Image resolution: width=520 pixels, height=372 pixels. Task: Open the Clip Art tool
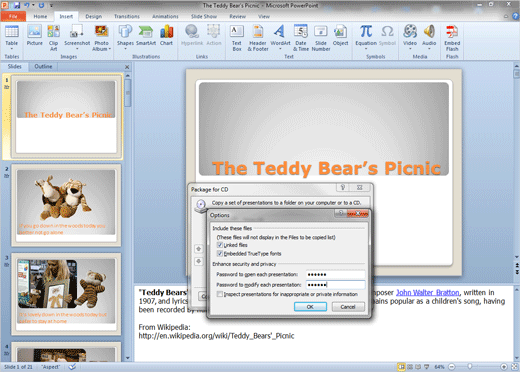[x=53, y=38]
